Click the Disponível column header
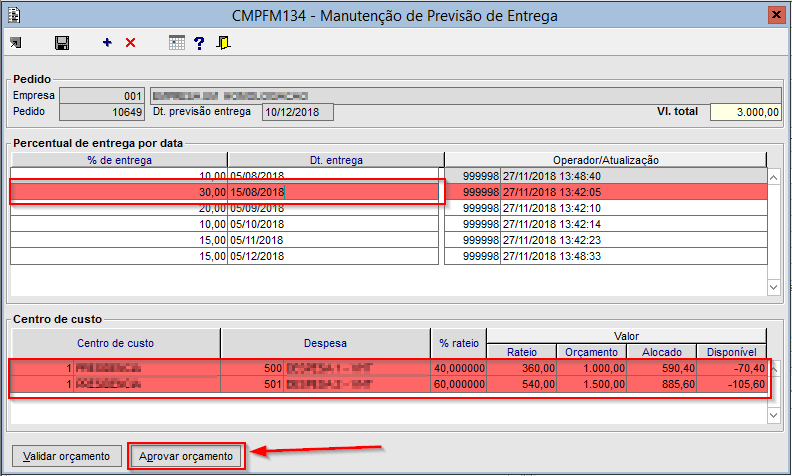Viewport: 792px width, 476px height. click(731, 352)
